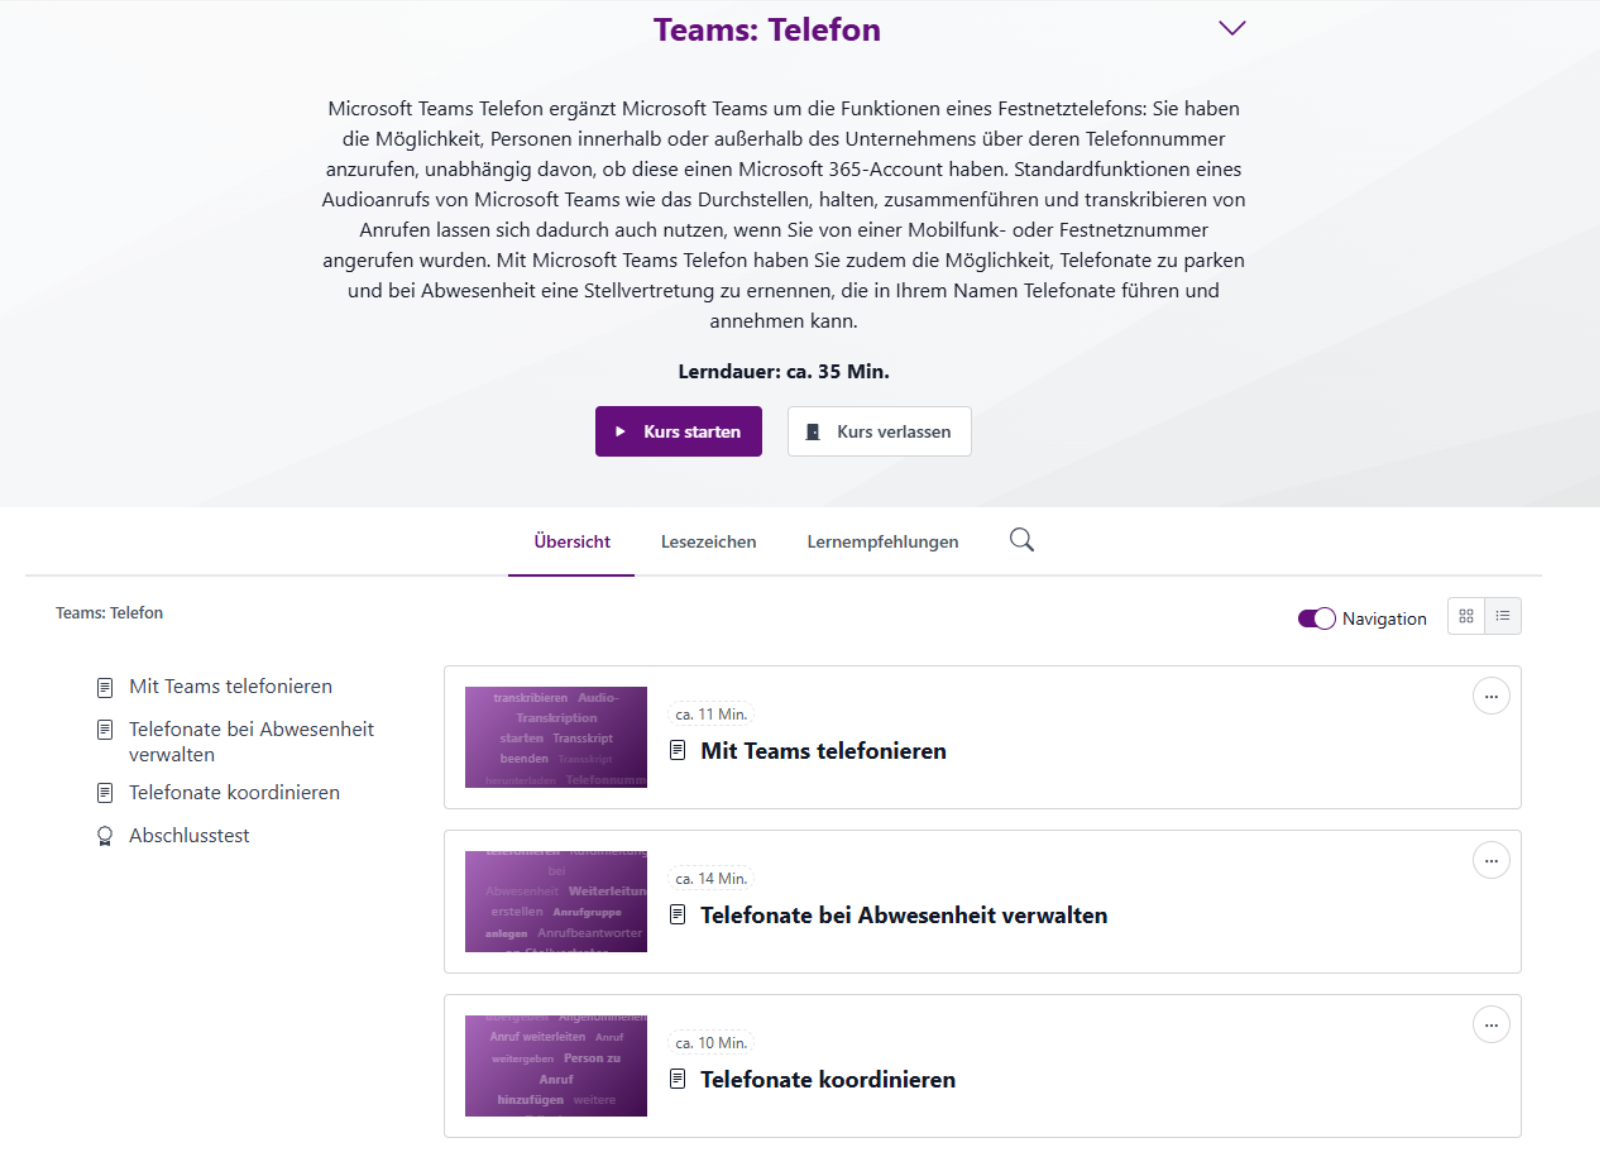The height and width of the screenshot is (1158, 1600).
Task: Click the Kurs verlassen button
Action: click(x=879, y=431)
